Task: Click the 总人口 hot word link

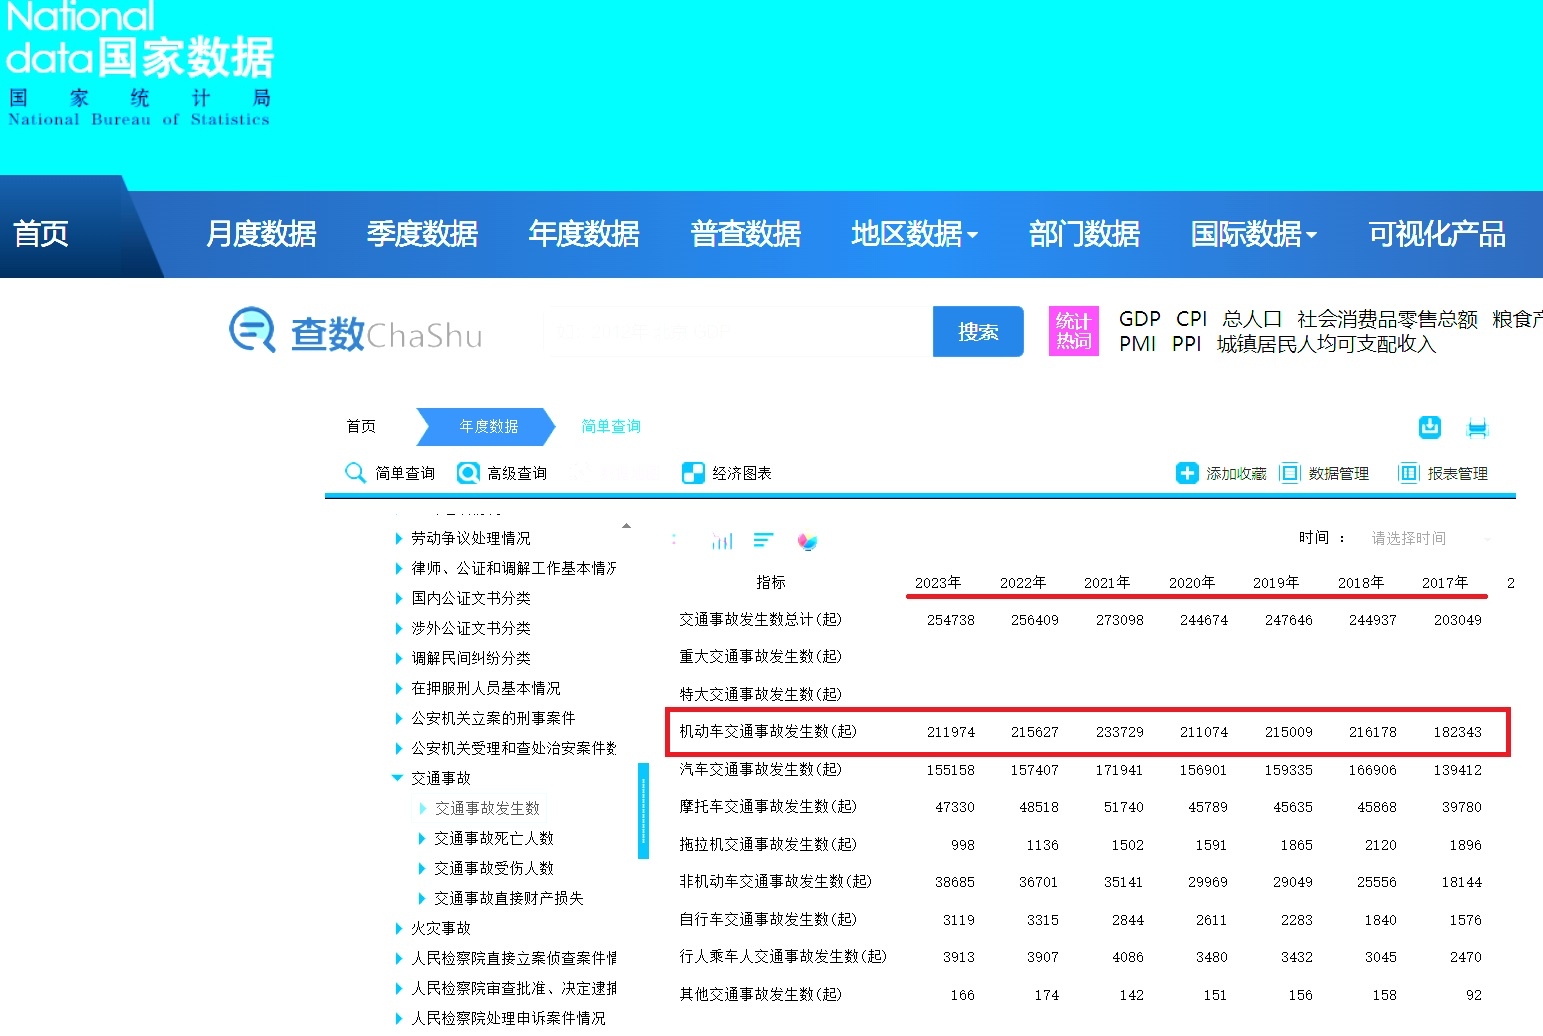Action: 1252,319
